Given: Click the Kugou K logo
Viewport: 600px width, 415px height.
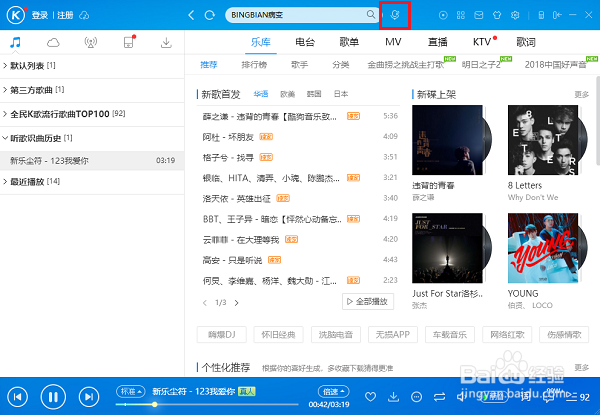Looking at the screenshot, I should tap(16, 15).
